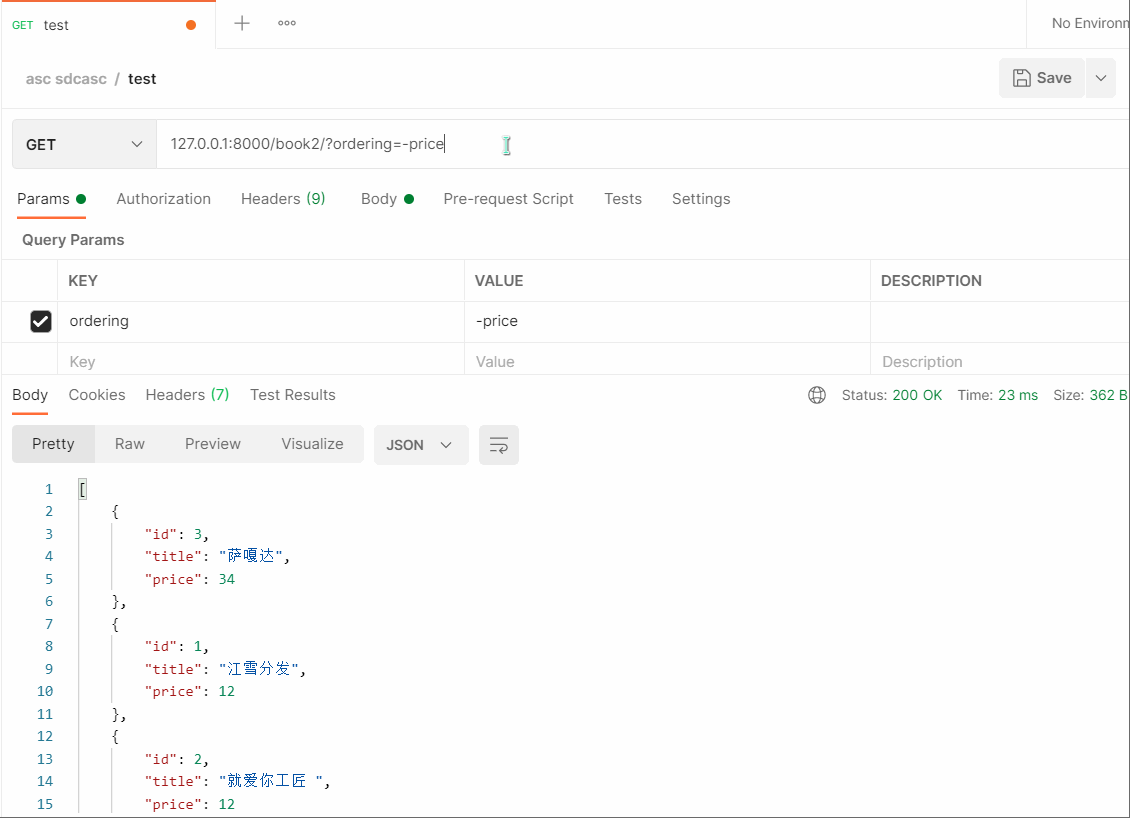The image size is (1130, 818).
Task: Open a new request tab with plus icon
Action: pos(242,23)
